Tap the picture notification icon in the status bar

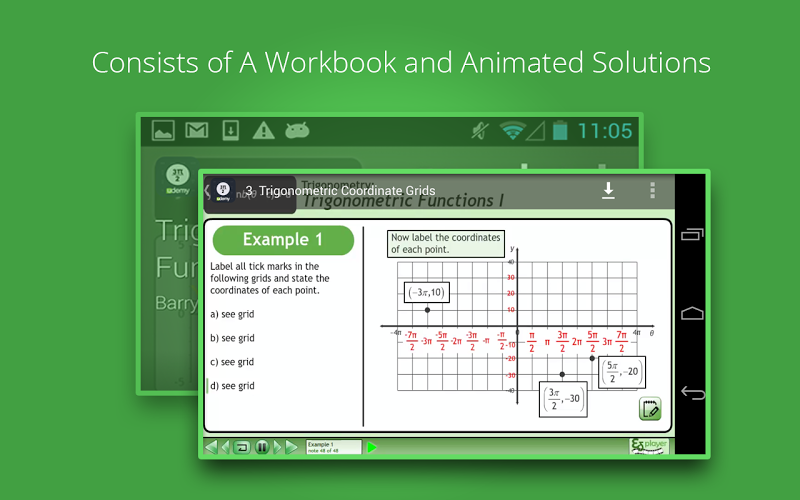click(x=163, y=131)
